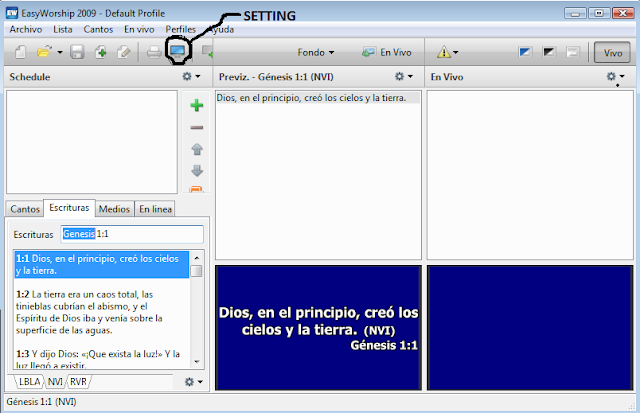Viewport: 640px width, 413px height.
Task: Open the Archivo menu
Action: (x=26, y=29)
